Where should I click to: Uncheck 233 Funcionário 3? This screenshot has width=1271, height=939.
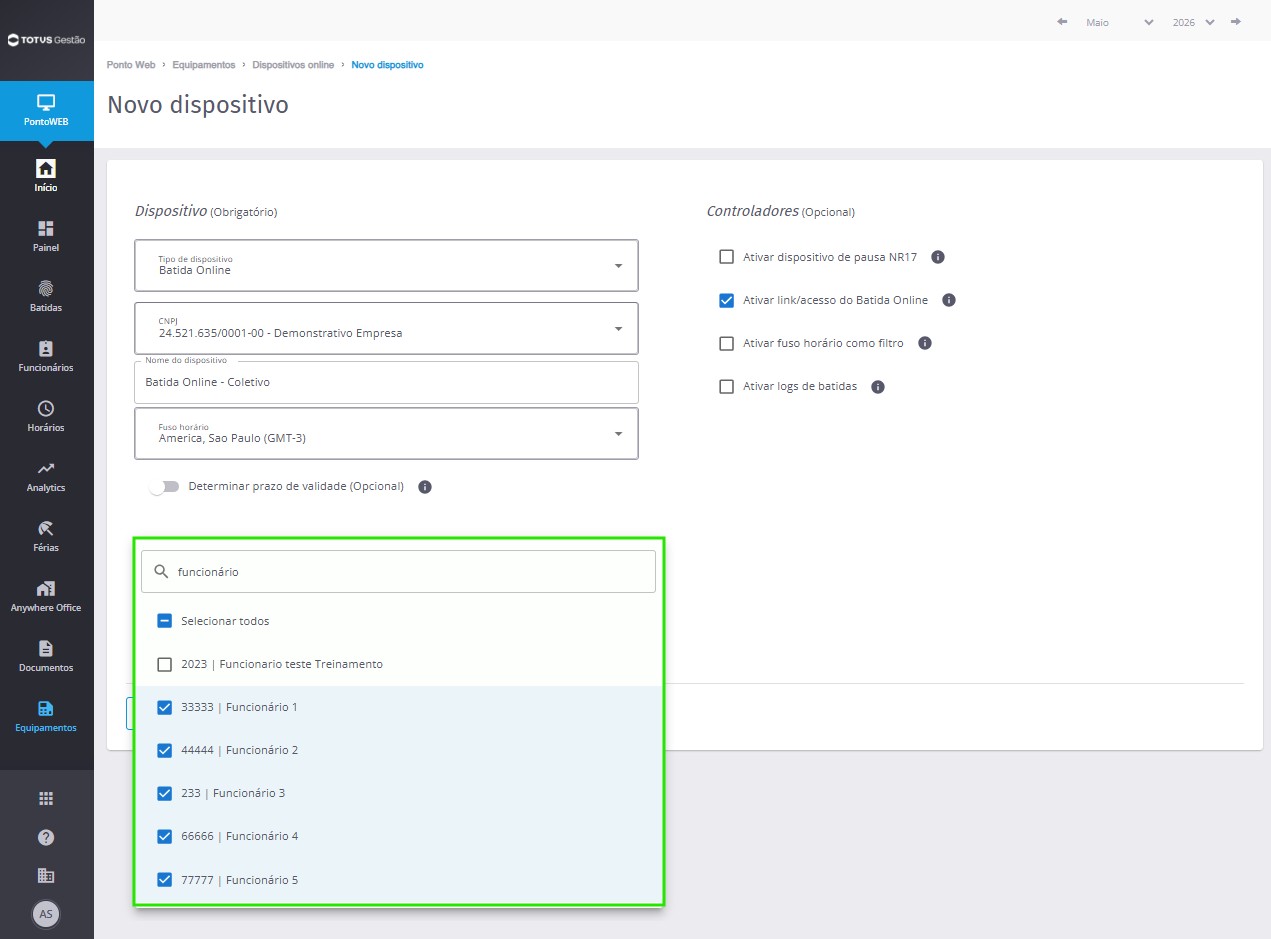pos(165,793)
